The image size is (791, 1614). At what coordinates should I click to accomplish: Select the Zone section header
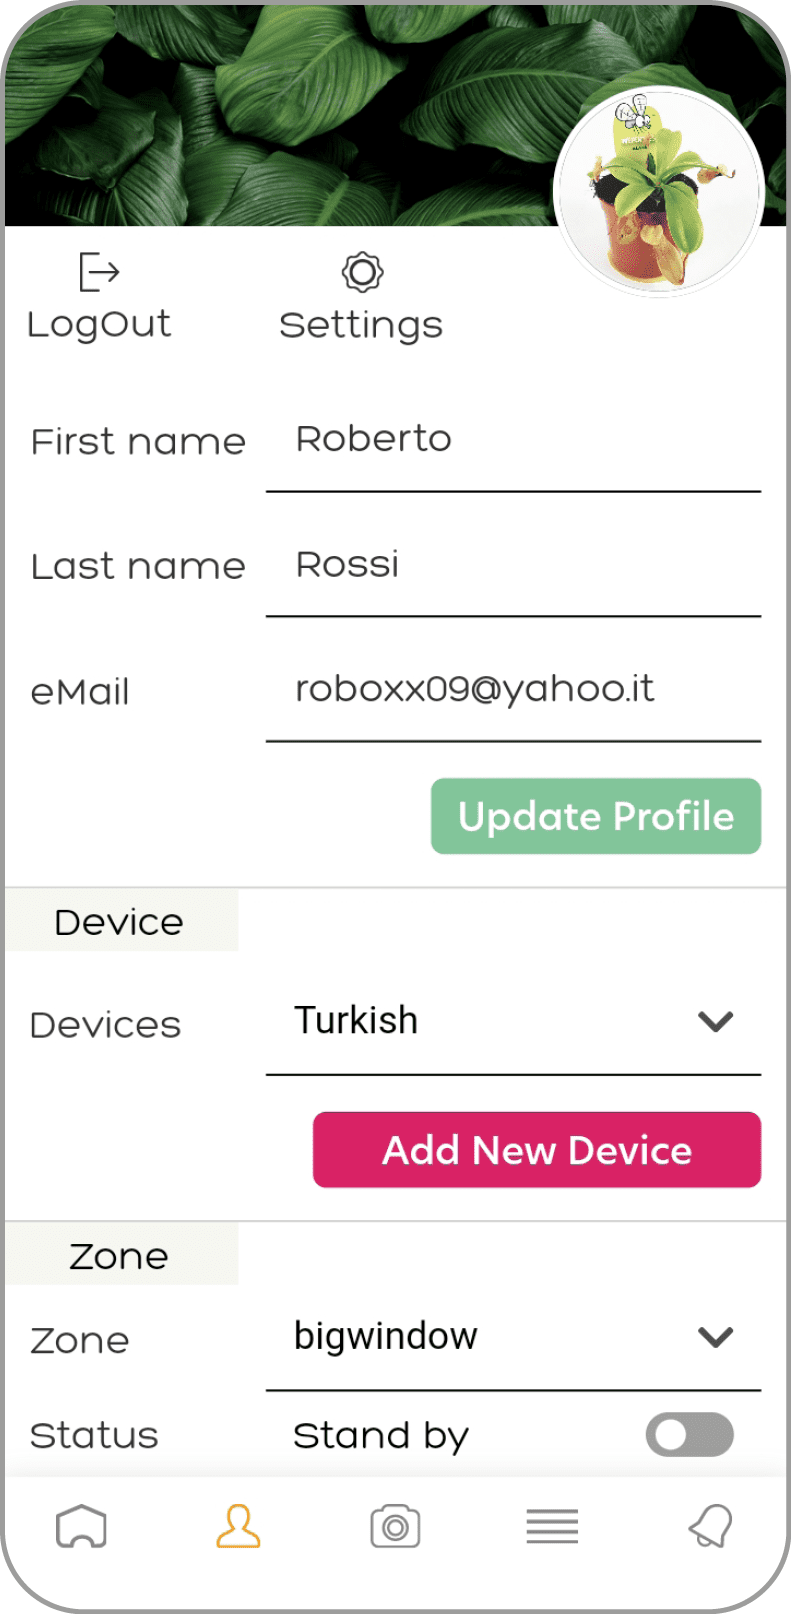[121, 1255]
